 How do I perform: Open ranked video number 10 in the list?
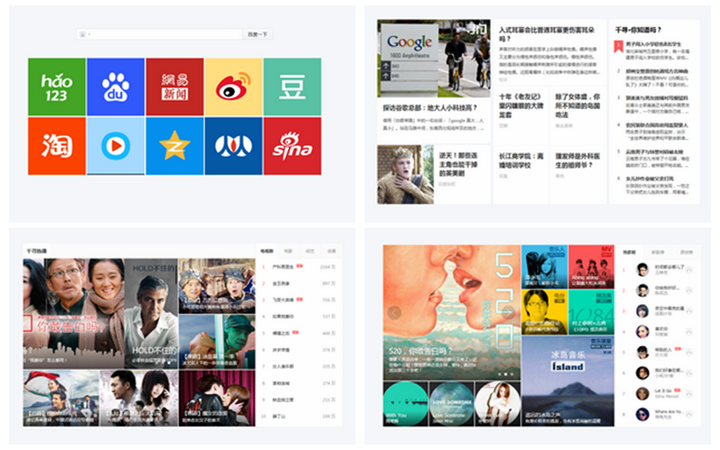tap(298, 416)
